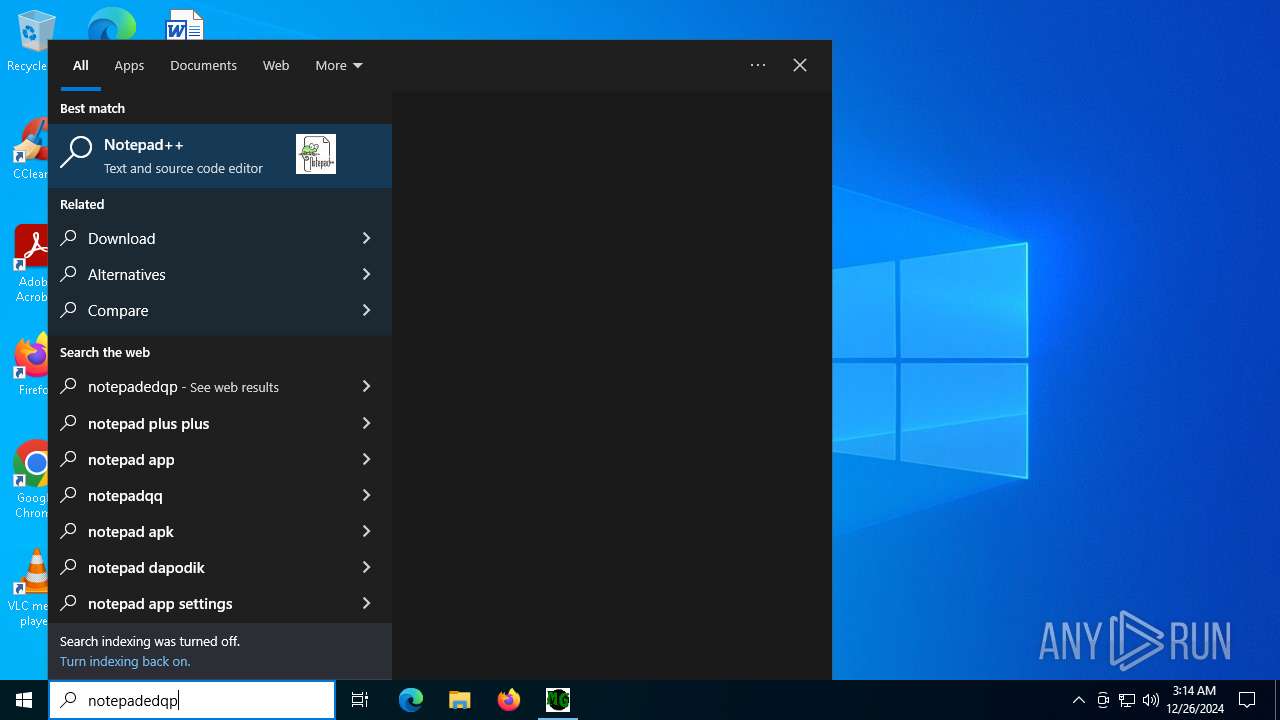The image size is (1280, 720).
Task: Expand the notepad app chevron
Action: pyautogui.click(x=366, y=459)
